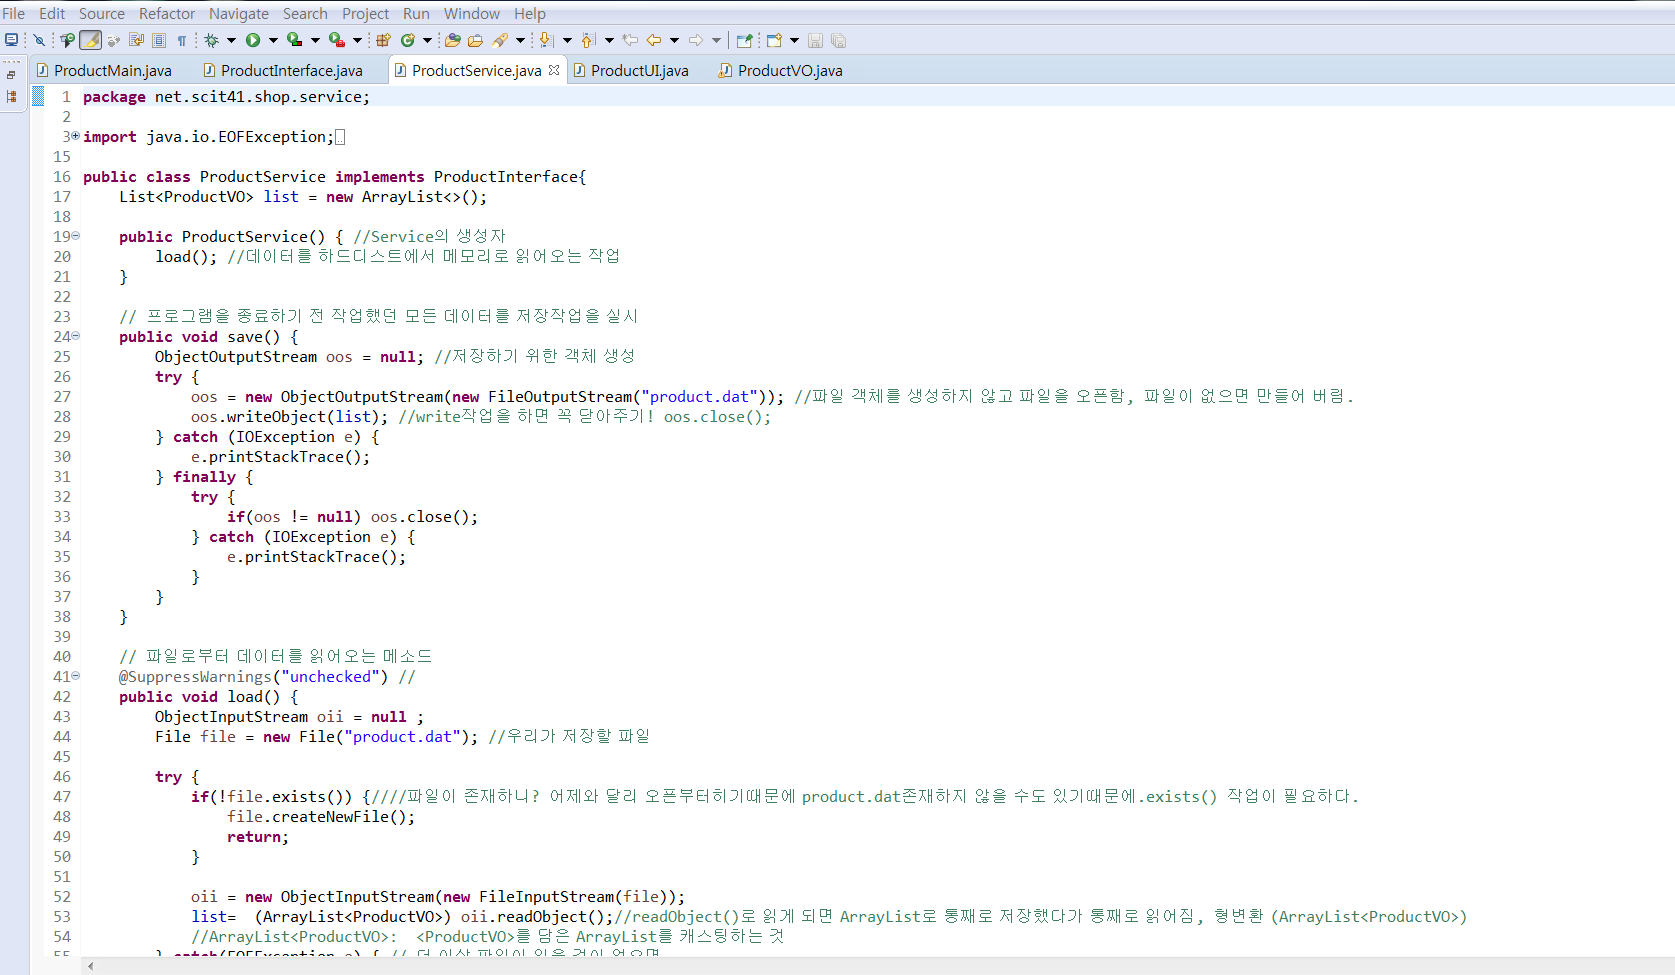Image resolution: width=1675 pixels, height=975 pixels.
Task: Create a new Java package icon
Action: coord(383,40)
